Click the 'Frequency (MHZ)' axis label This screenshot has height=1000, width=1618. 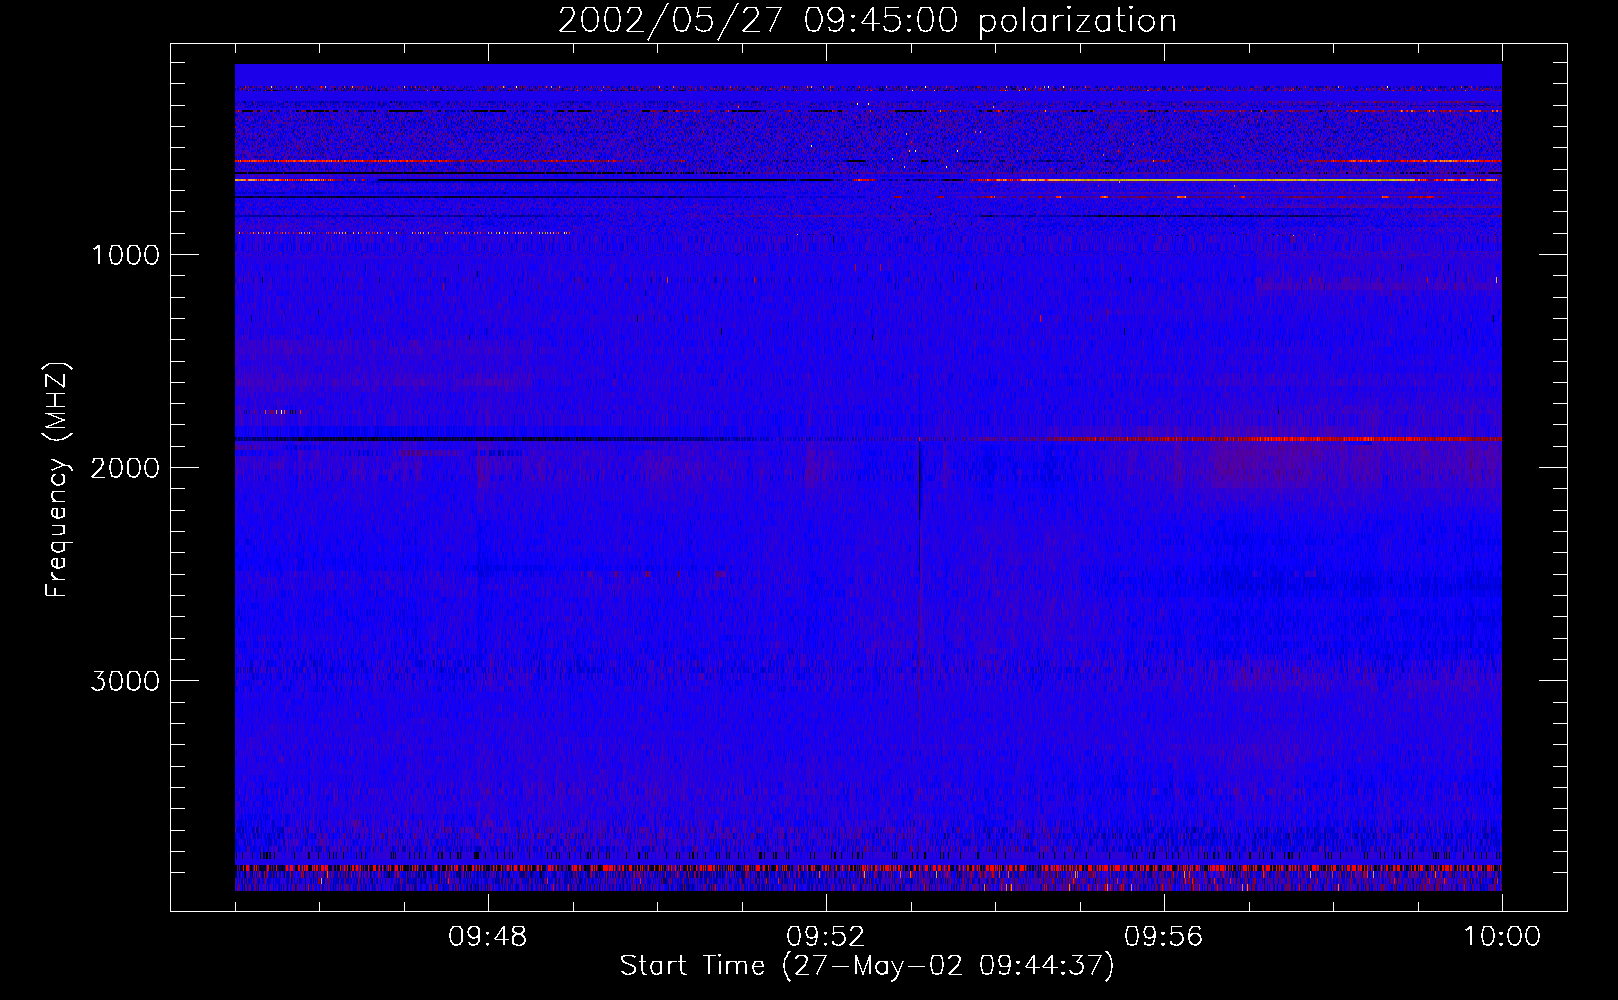click(58, 480)
